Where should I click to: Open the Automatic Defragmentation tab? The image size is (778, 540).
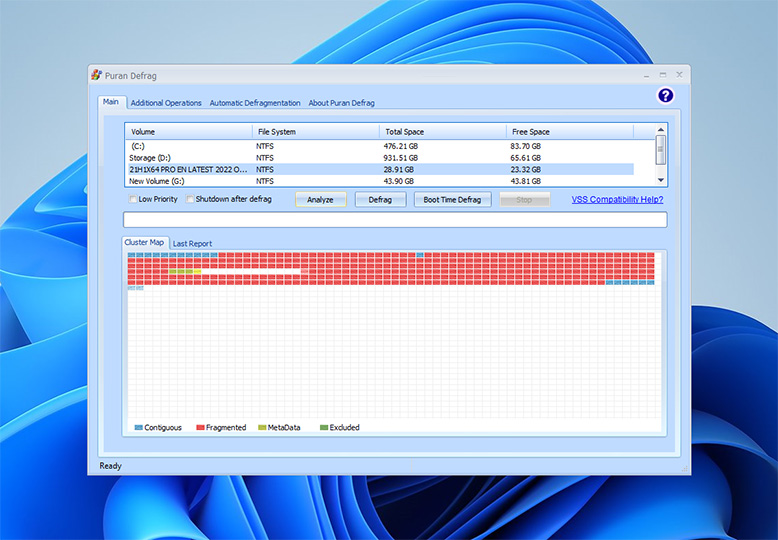(255, 103)
